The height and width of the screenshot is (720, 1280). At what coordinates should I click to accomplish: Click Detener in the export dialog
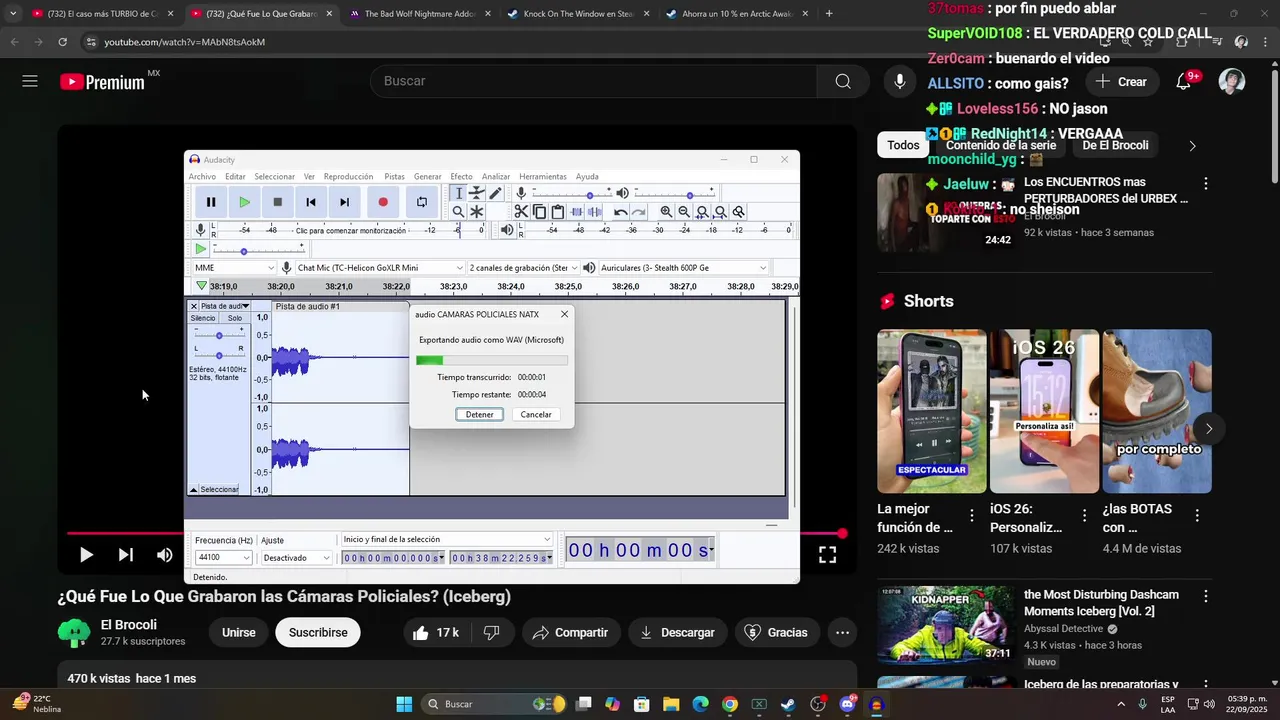tap(480, 414)
